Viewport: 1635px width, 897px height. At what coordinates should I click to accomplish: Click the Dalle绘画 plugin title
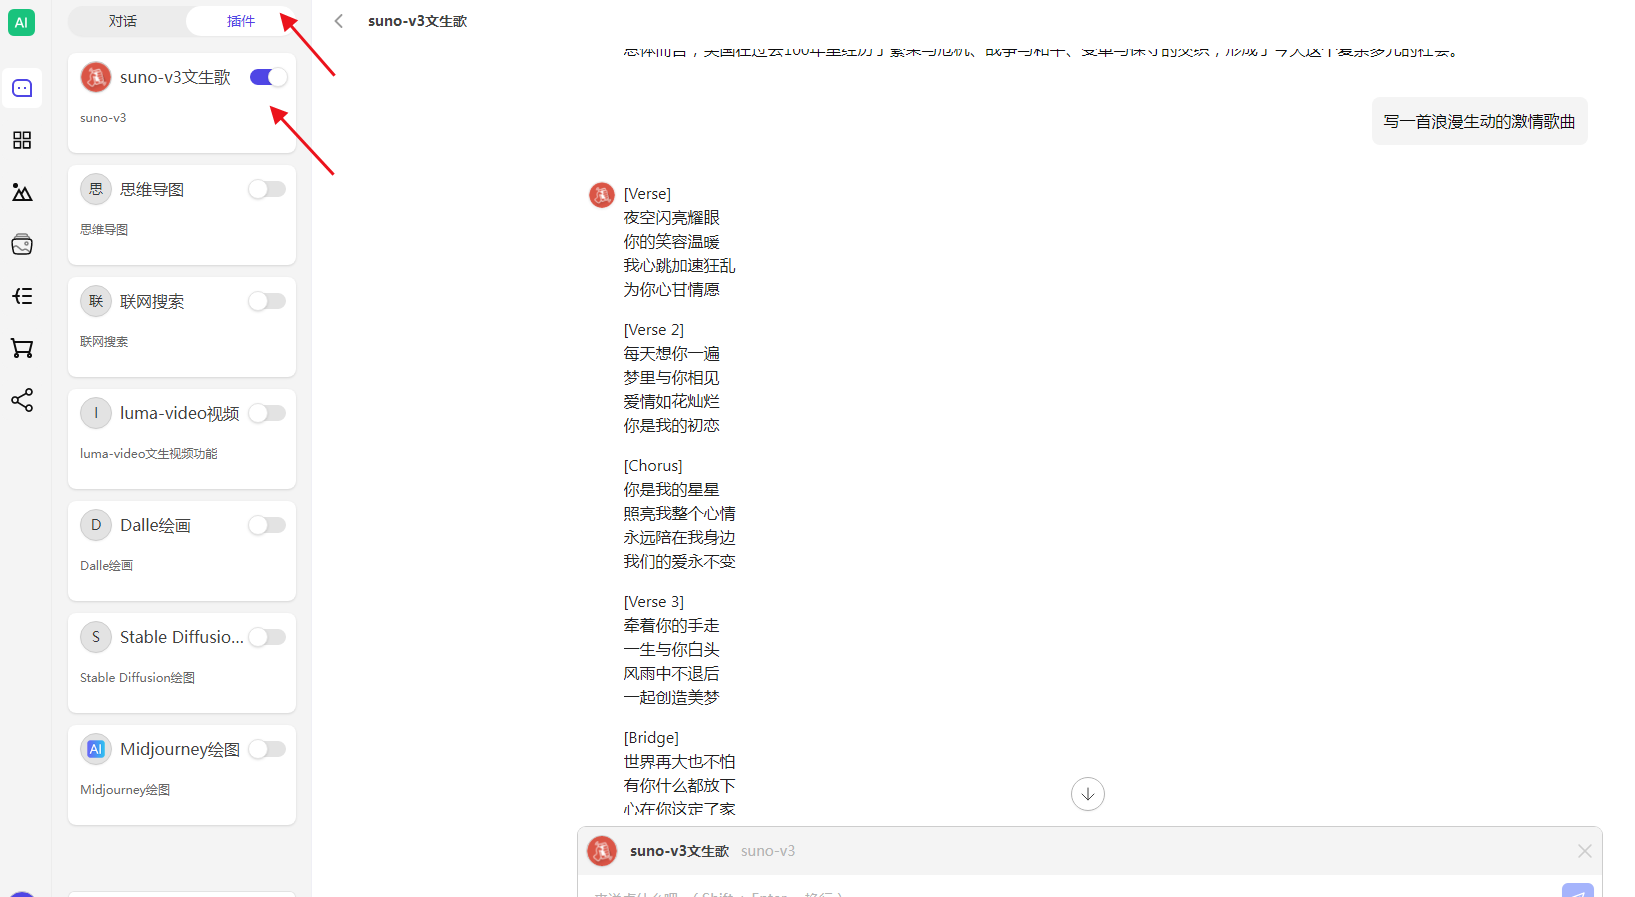pyautogui.click(x=155, y=525)
